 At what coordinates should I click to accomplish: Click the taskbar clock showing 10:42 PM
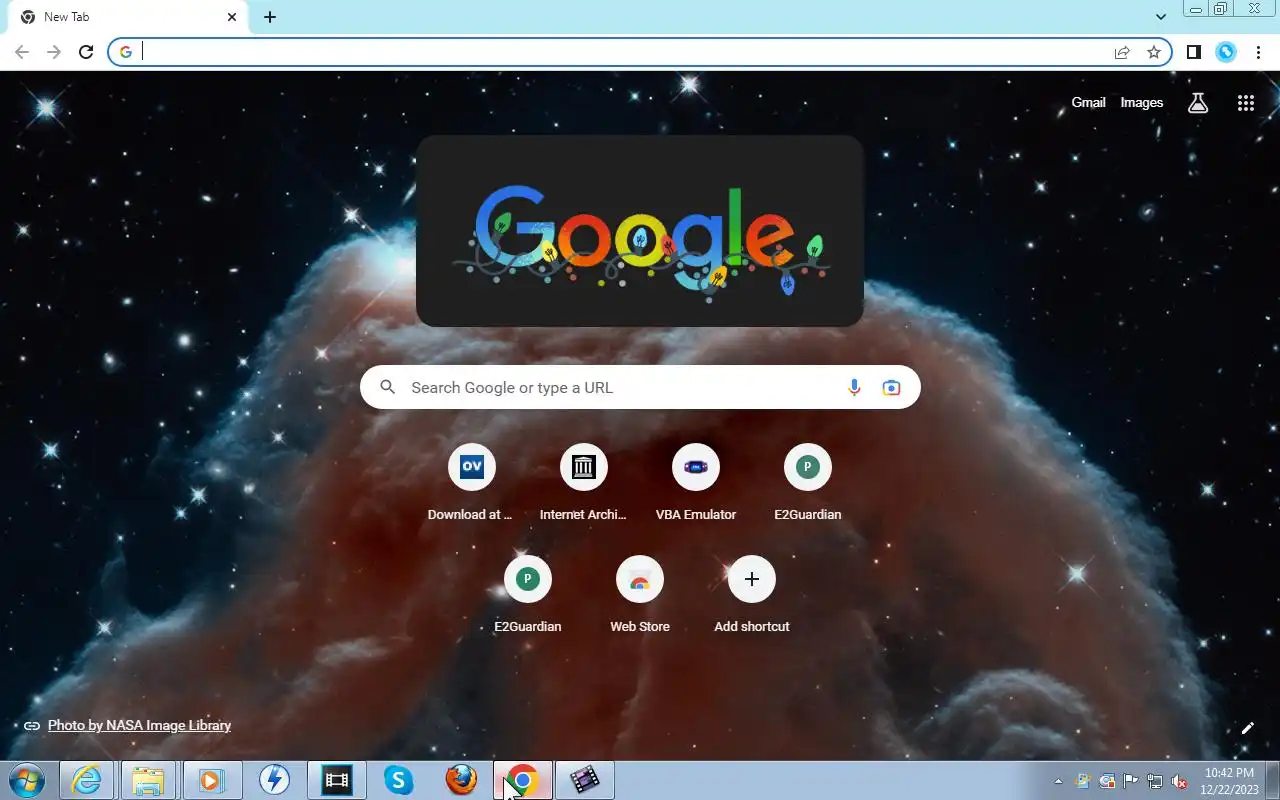coord(1230,781)
